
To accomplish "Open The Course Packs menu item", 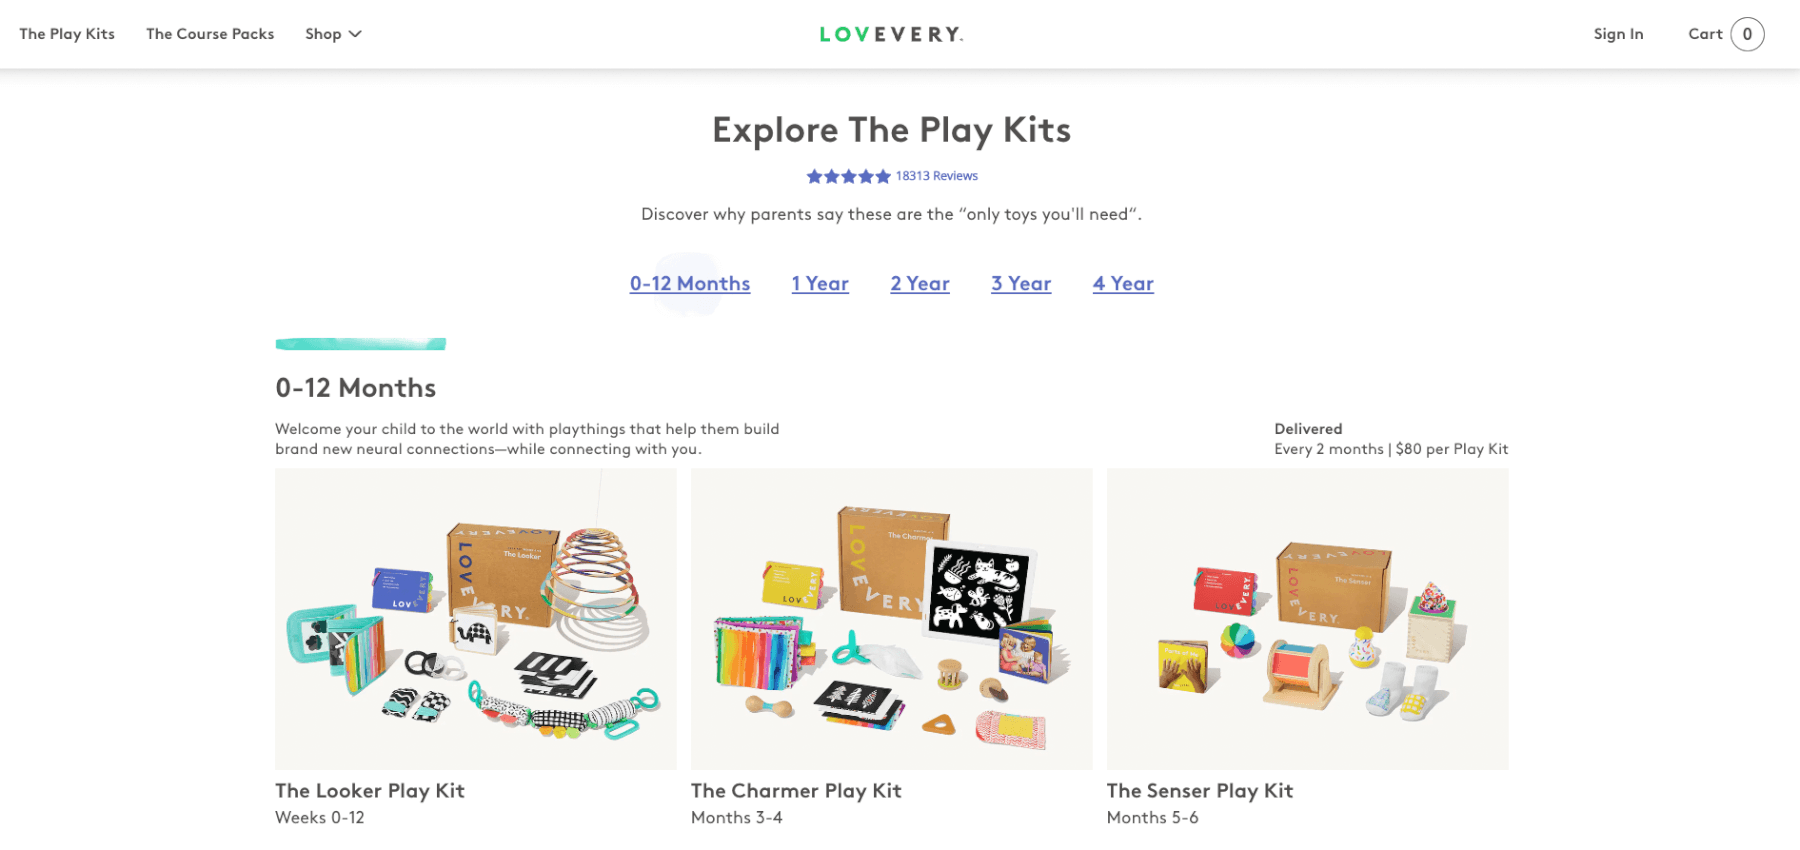I will [x=210, y=34].
